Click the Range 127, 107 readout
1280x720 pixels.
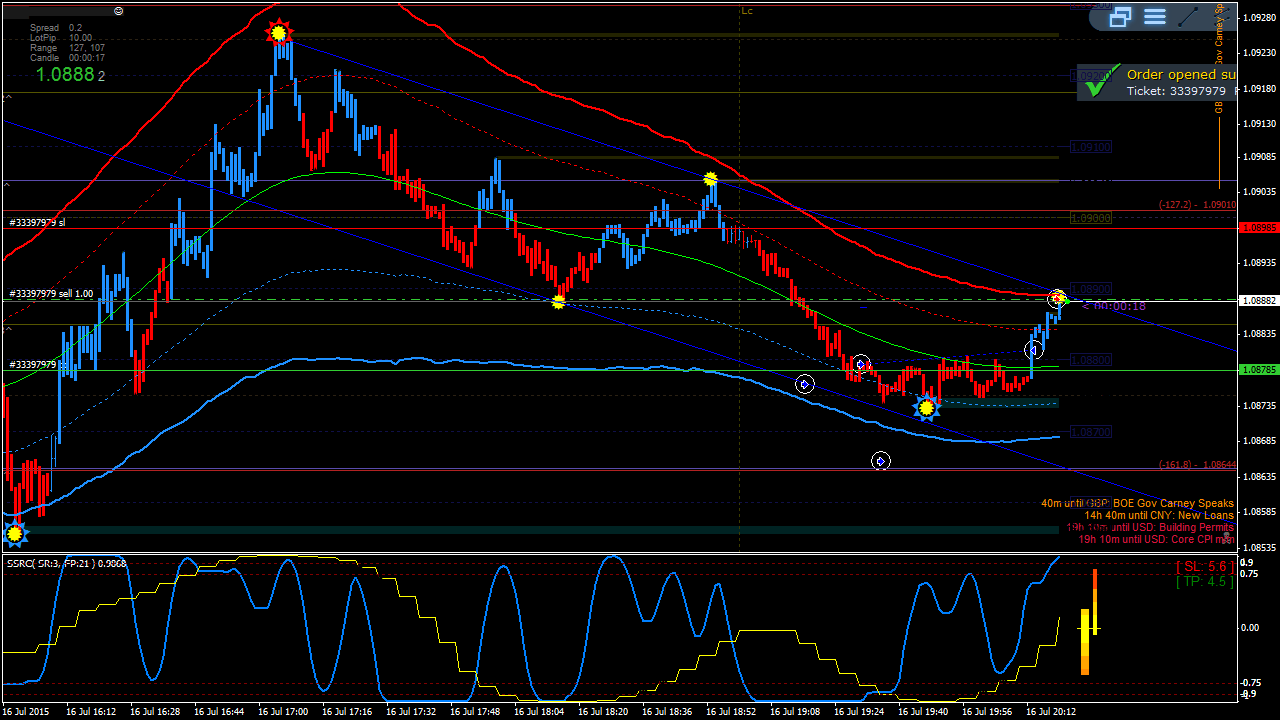(x=67, y=48)
